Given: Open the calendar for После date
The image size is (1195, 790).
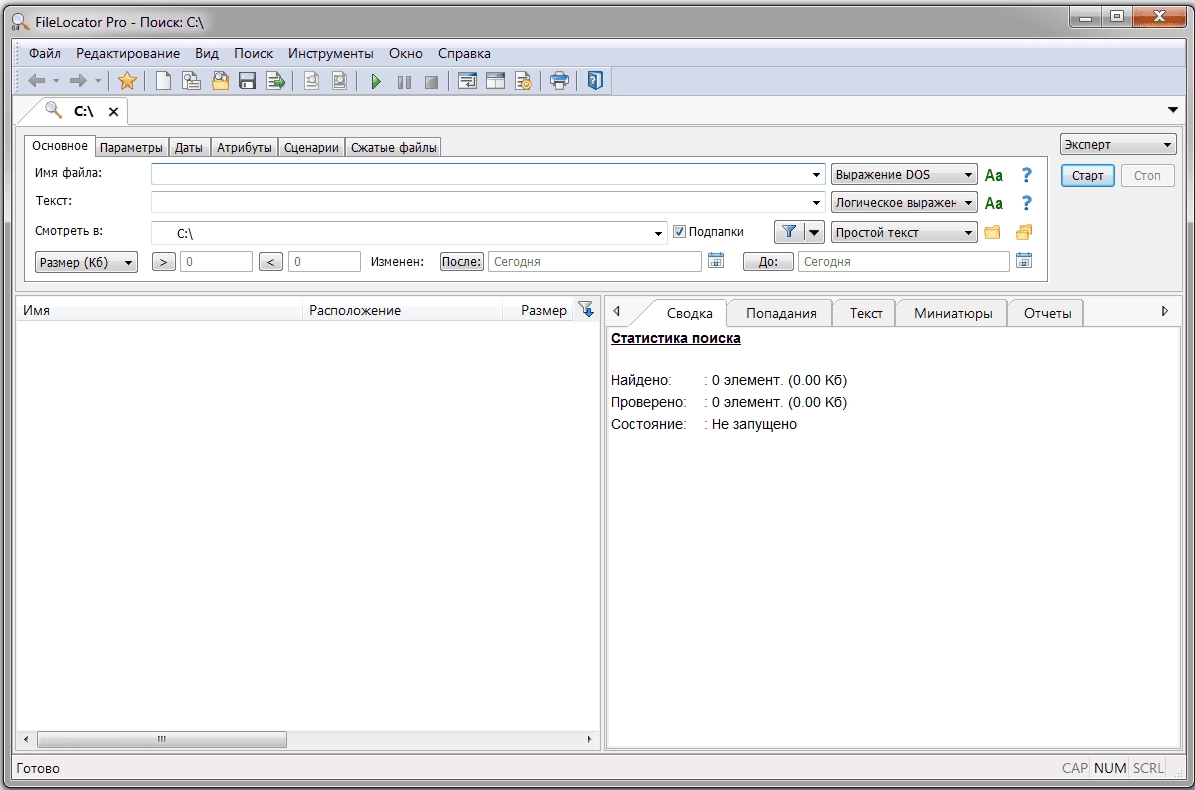Looking at the screenshot, I should [716, 261].
